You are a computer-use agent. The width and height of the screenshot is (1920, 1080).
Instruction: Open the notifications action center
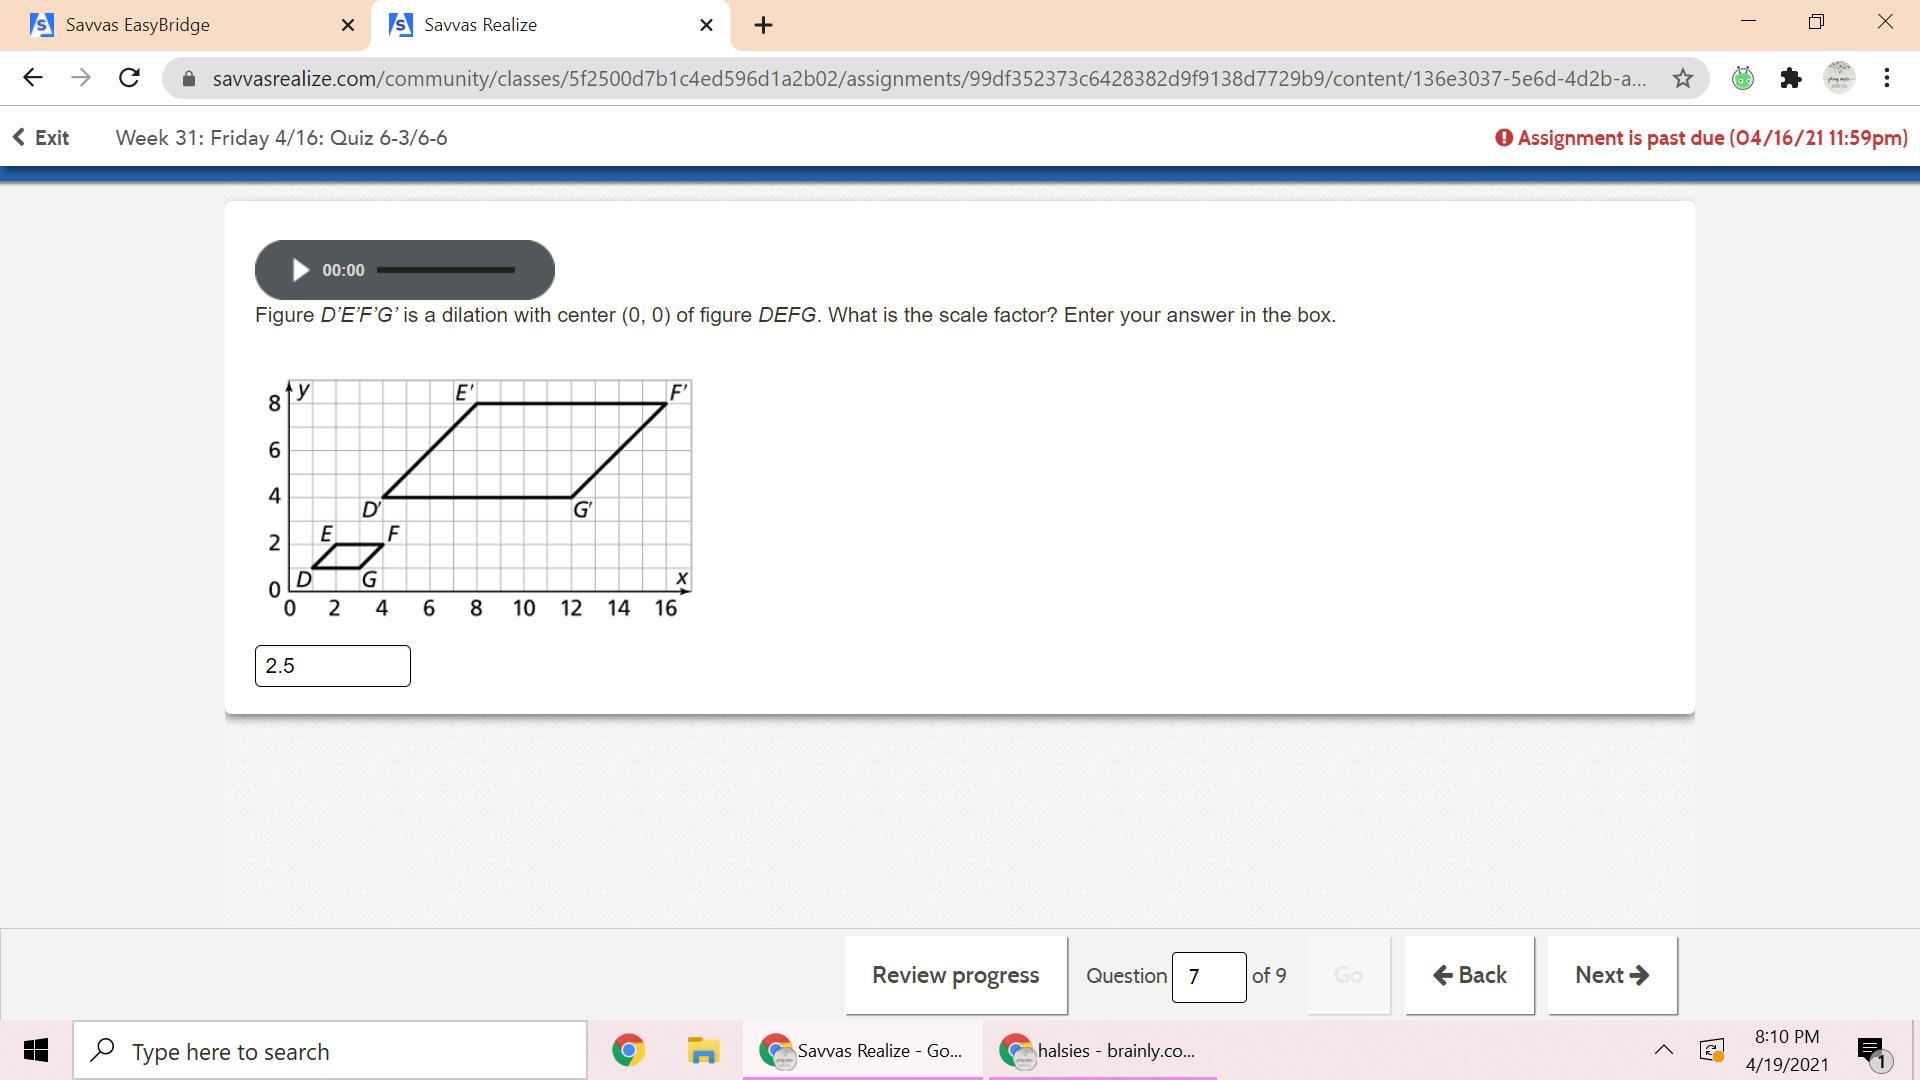coord(1870,1050)
